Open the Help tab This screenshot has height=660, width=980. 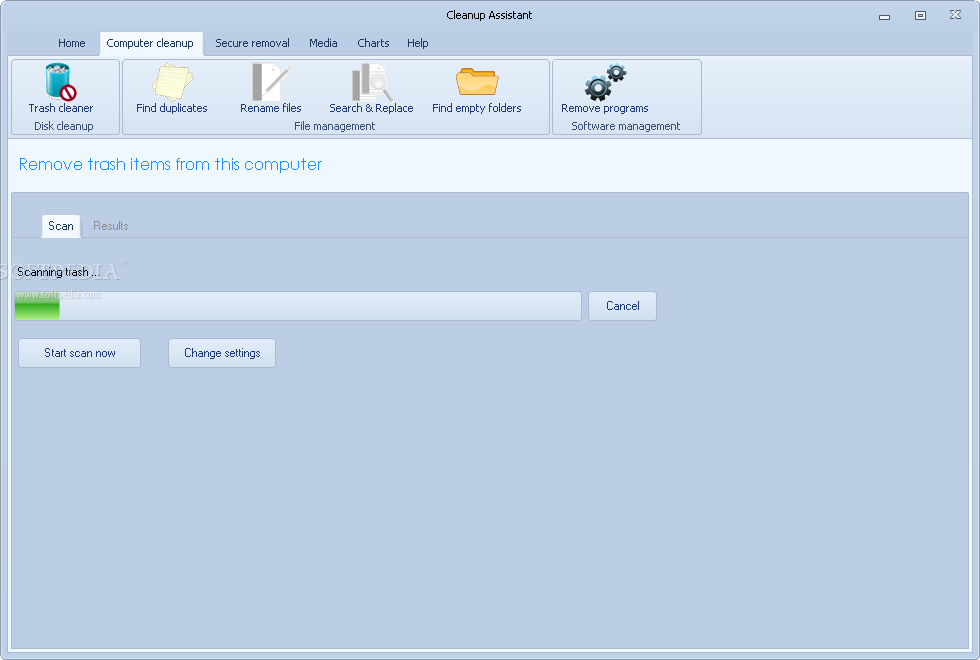pos(418,43)
